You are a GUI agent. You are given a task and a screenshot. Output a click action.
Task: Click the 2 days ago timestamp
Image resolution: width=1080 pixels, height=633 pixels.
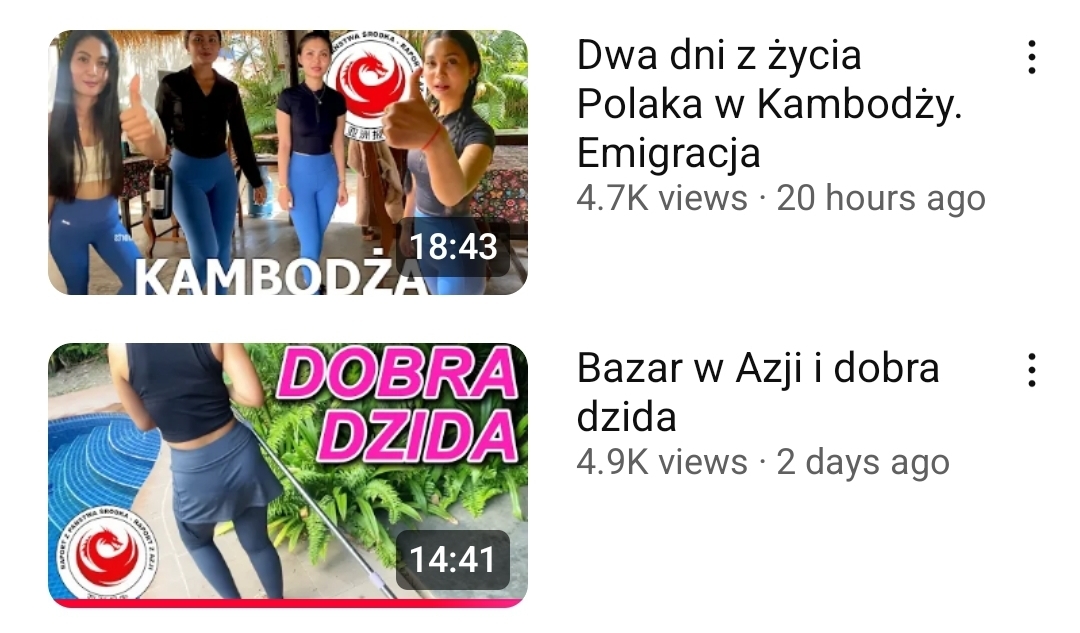(863, 461)
